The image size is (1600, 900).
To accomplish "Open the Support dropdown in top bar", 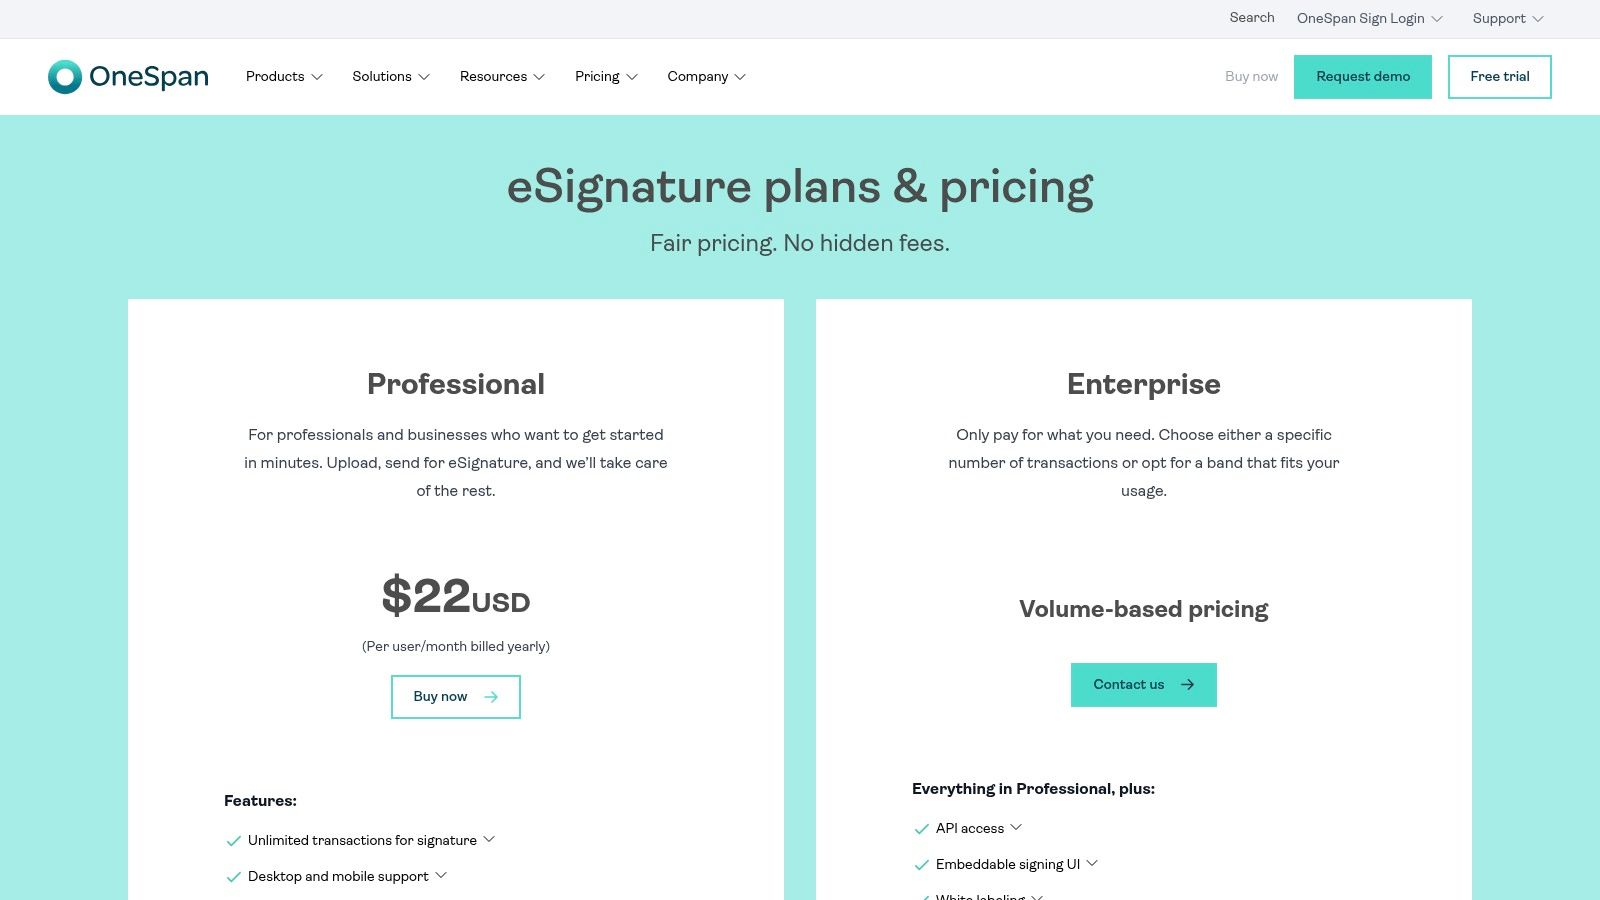I will point(1508,19).
